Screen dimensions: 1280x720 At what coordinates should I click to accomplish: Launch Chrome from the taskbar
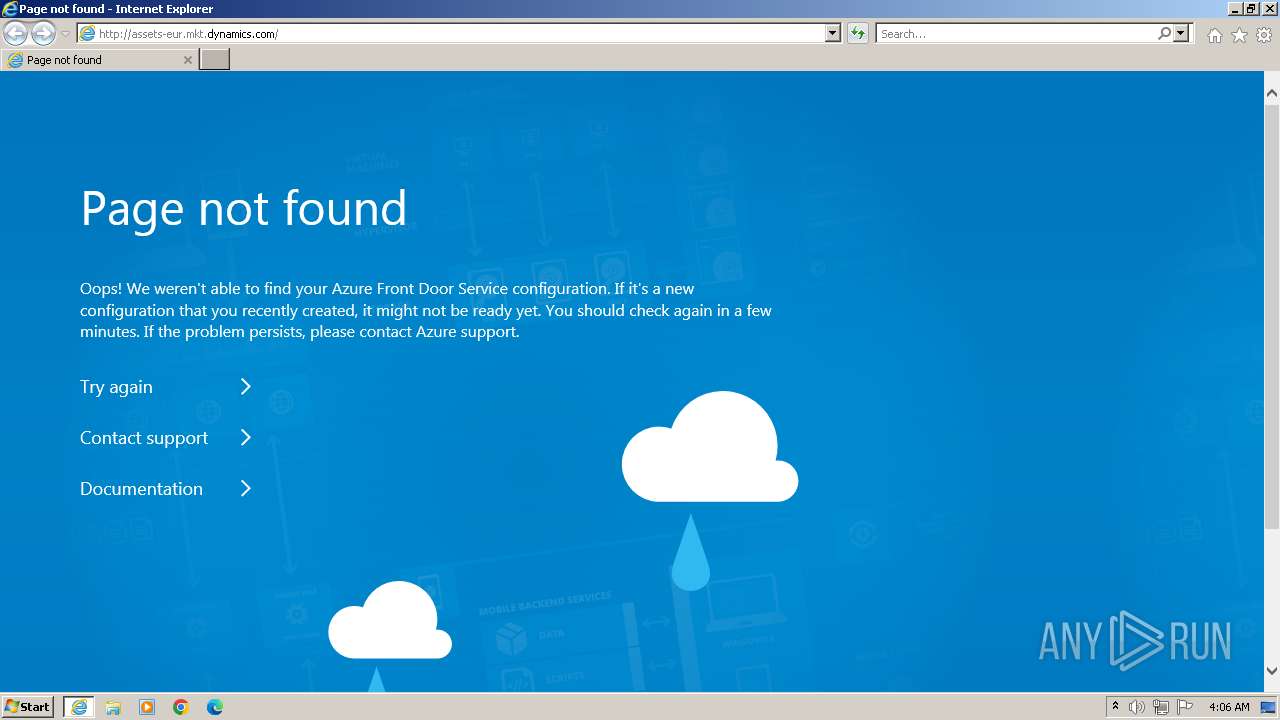coord(181,707)
